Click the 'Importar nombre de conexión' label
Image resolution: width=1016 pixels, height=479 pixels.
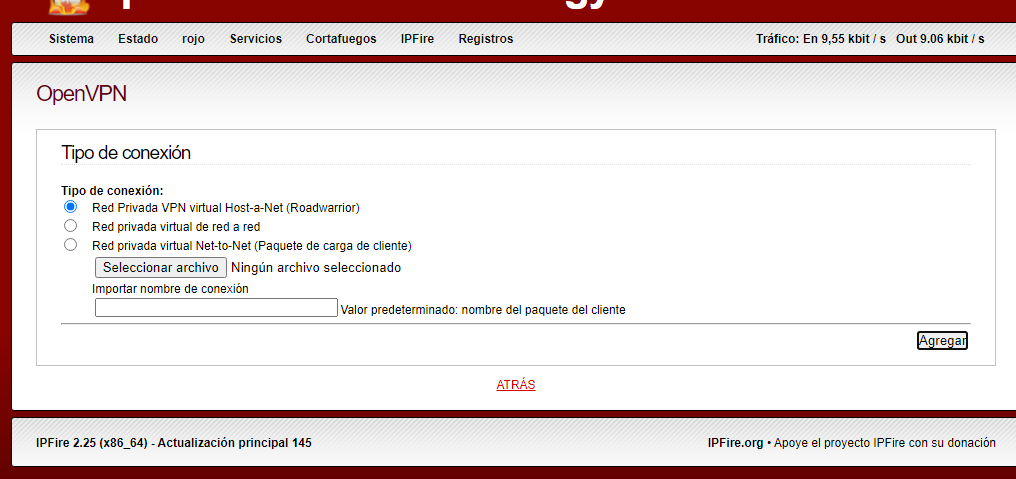click(170, 288)
